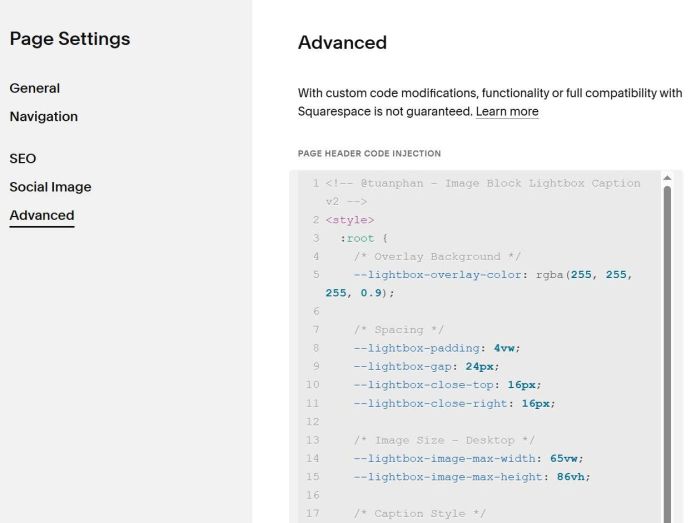Select the Social Image tab

[50, 187]
